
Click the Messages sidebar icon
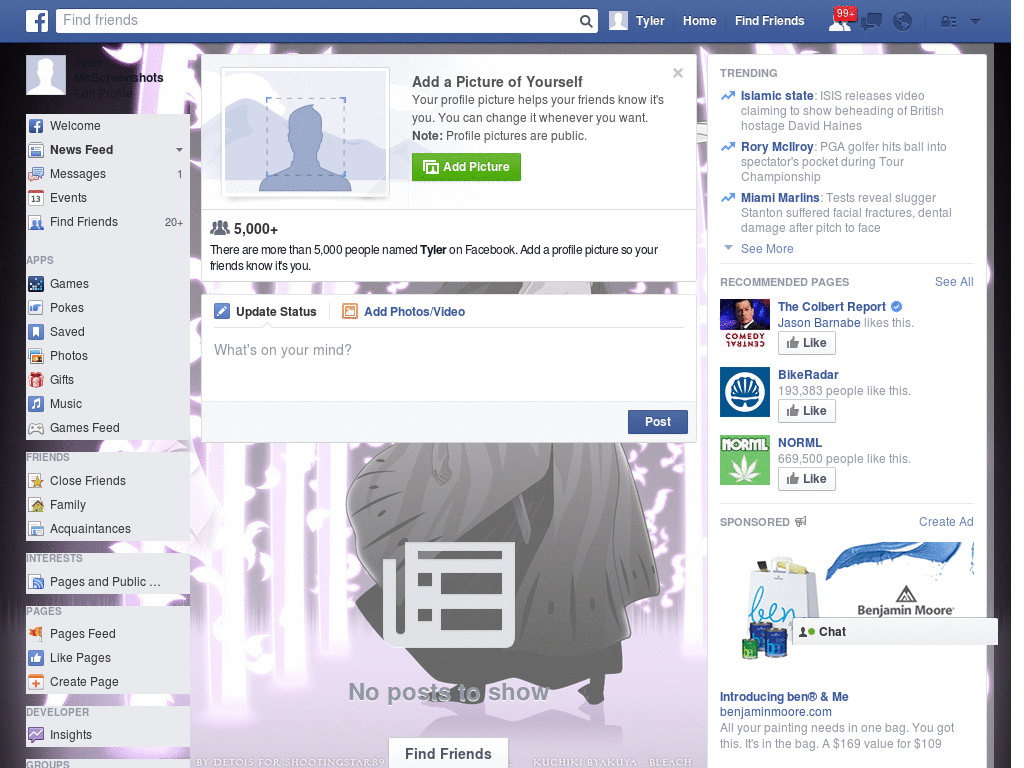coord(36,174)
